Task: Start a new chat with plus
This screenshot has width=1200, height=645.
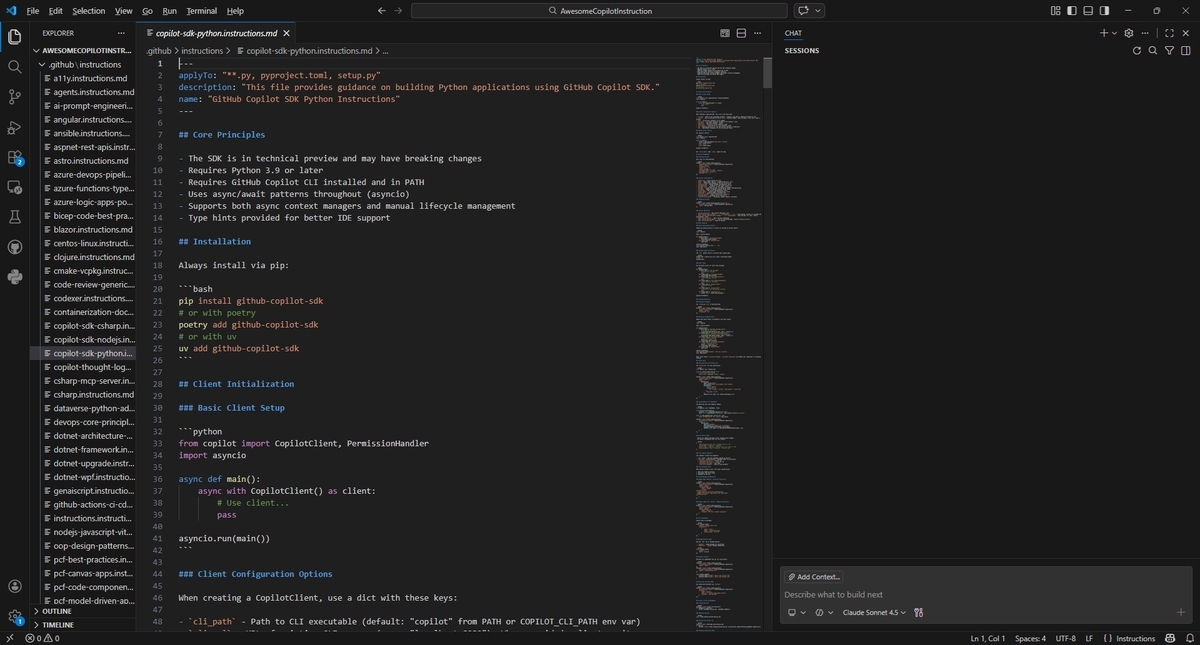Action: [1104, 33]
